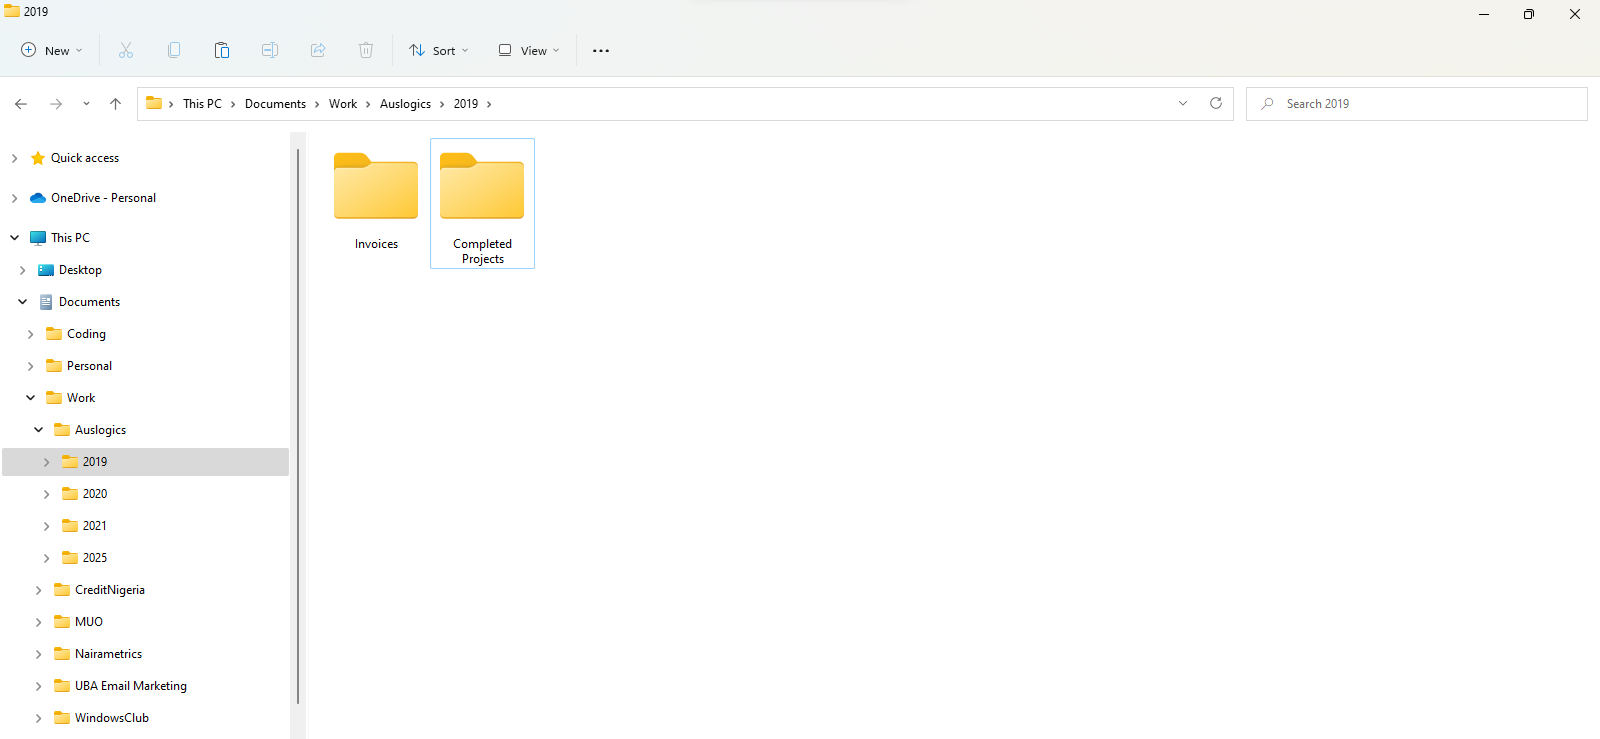Image resolution: width=1600 pixels, height=739 pixels.
Task: Open the New item dropdown
Action: point(52,50)
